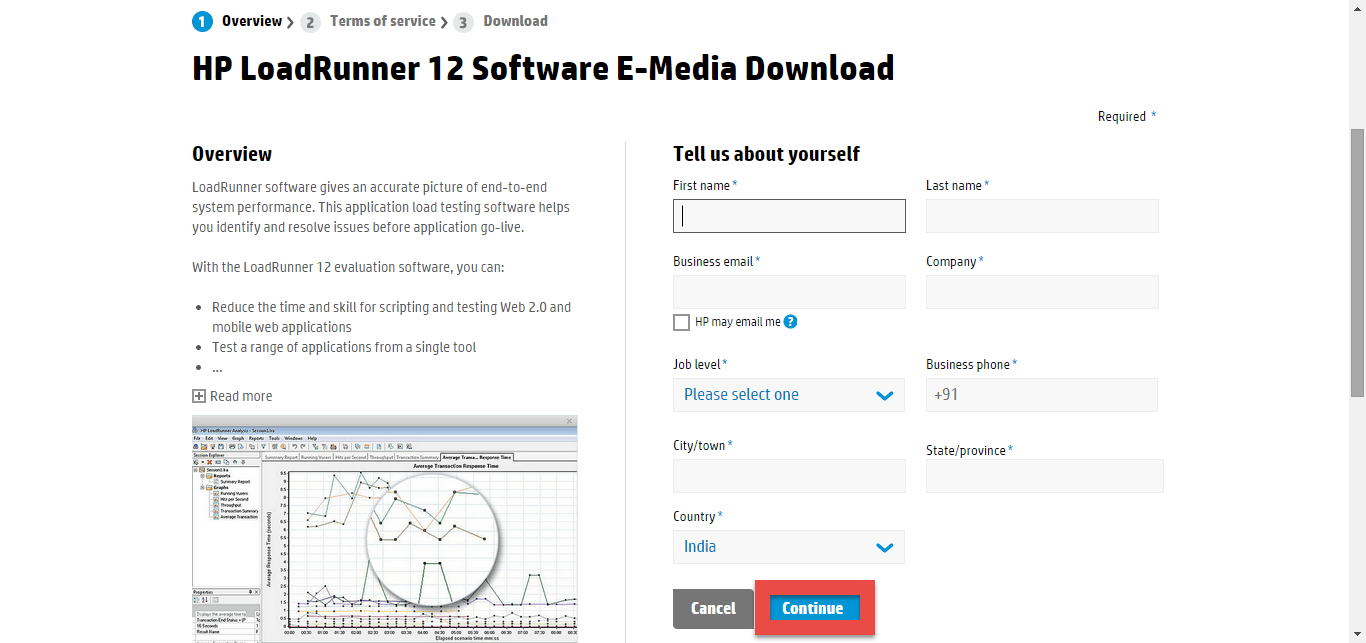
Task: Click the plus icon next to Read more
Action: click(x=199, y=396)
